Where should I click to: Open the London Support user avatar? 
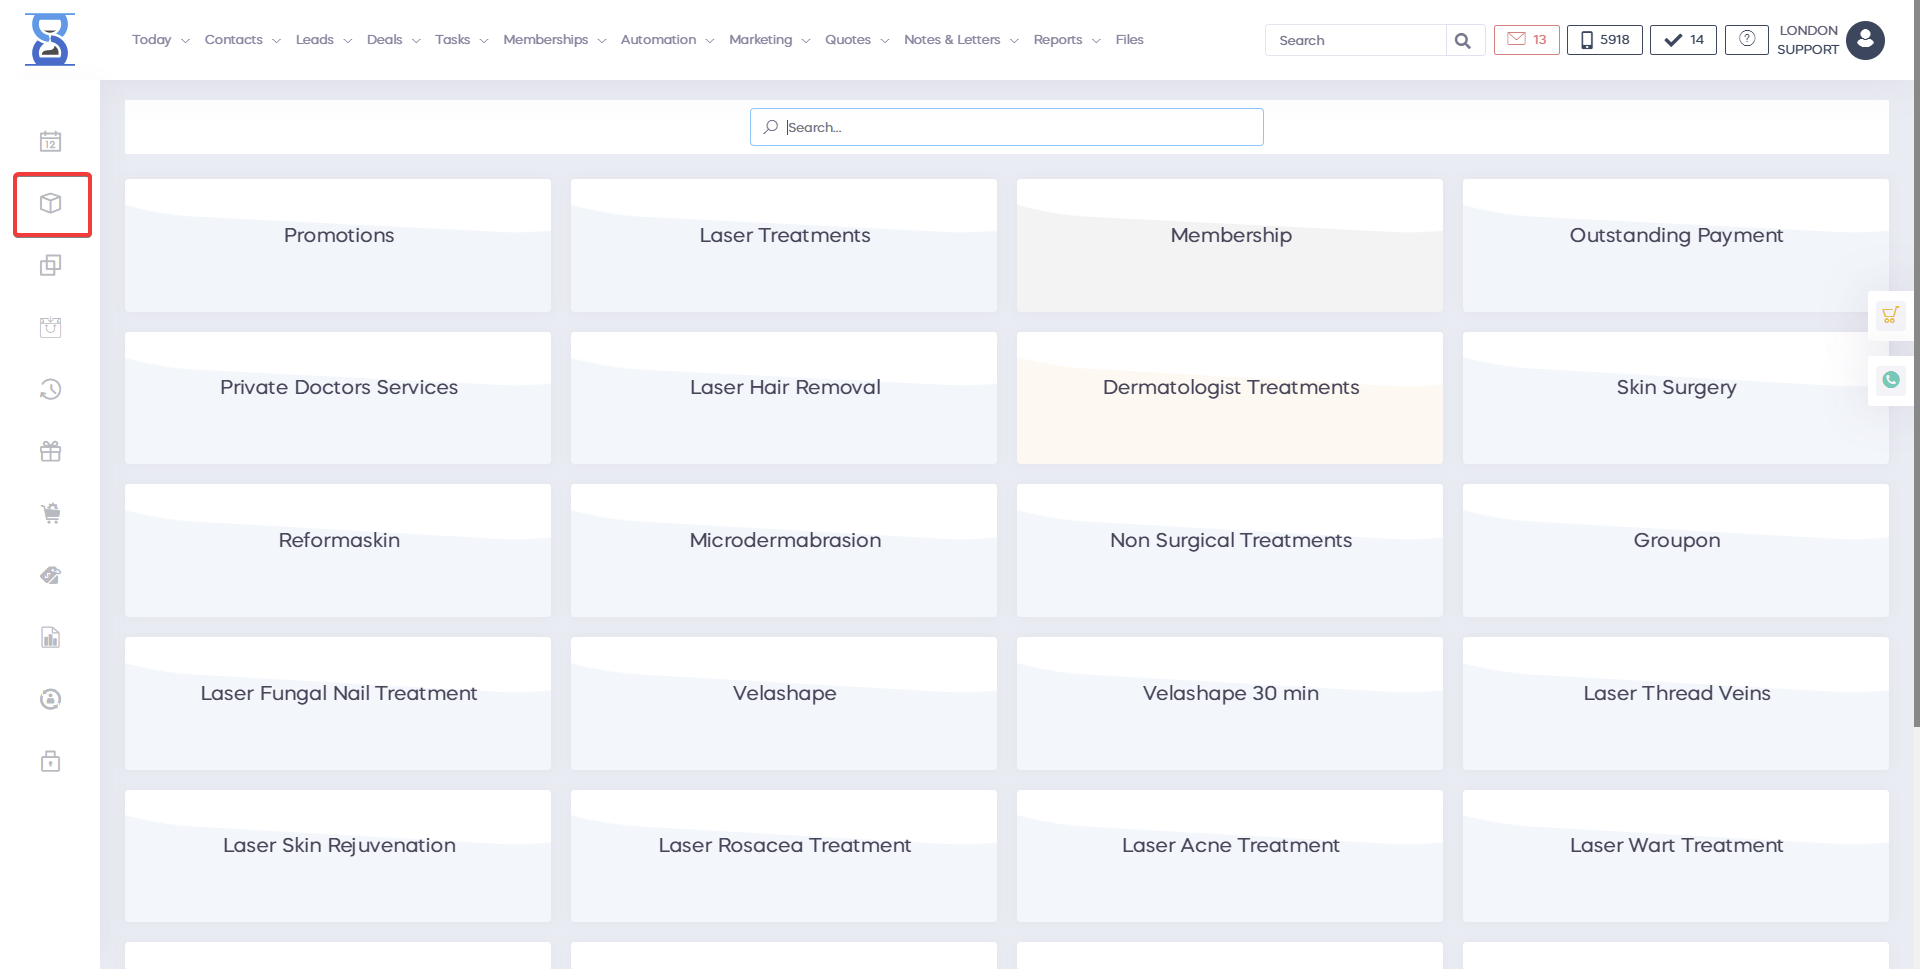(x=1864, y=40)
